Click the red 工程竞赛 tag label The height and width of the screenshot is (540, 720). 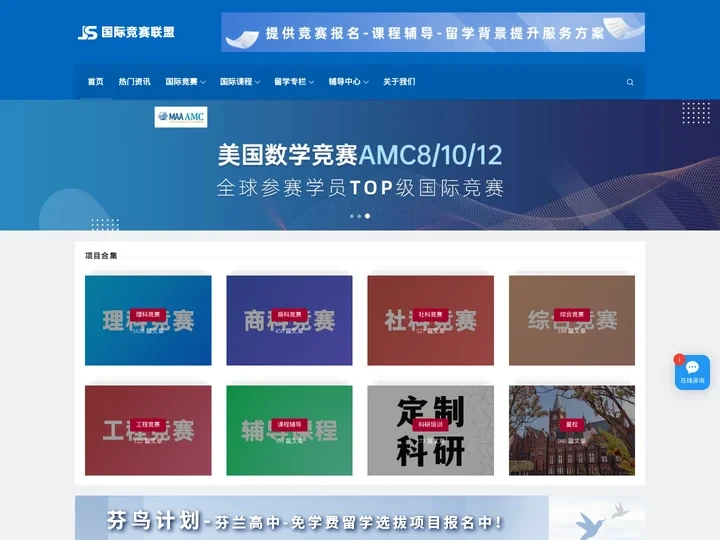[148, 424]
